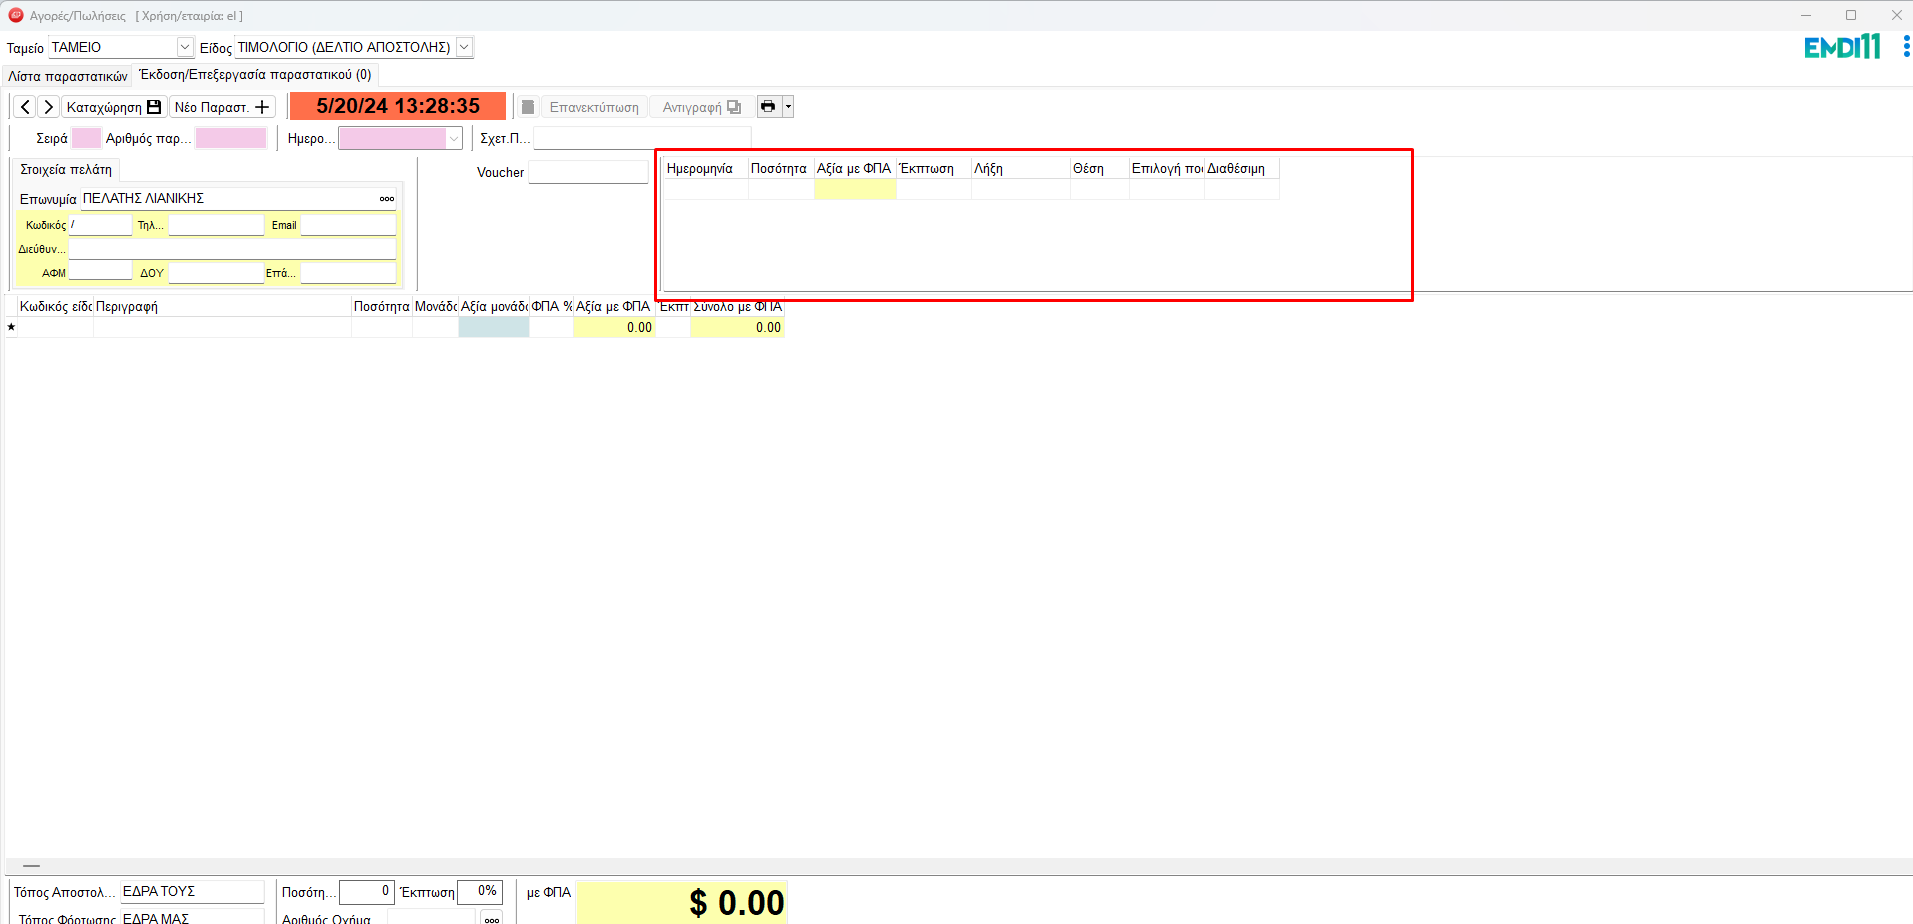Open the Ημερο... date dropdown

click(454, 138)
